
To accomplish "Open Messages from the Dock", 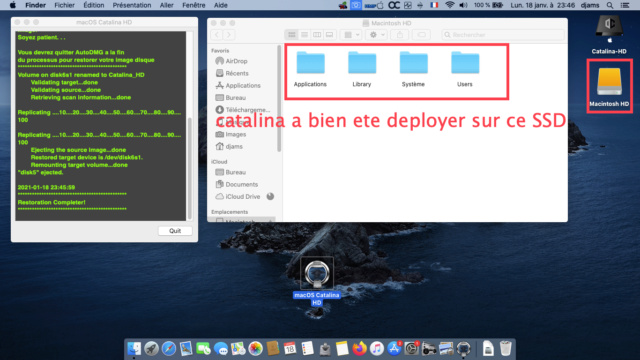I will click(221, 349).
